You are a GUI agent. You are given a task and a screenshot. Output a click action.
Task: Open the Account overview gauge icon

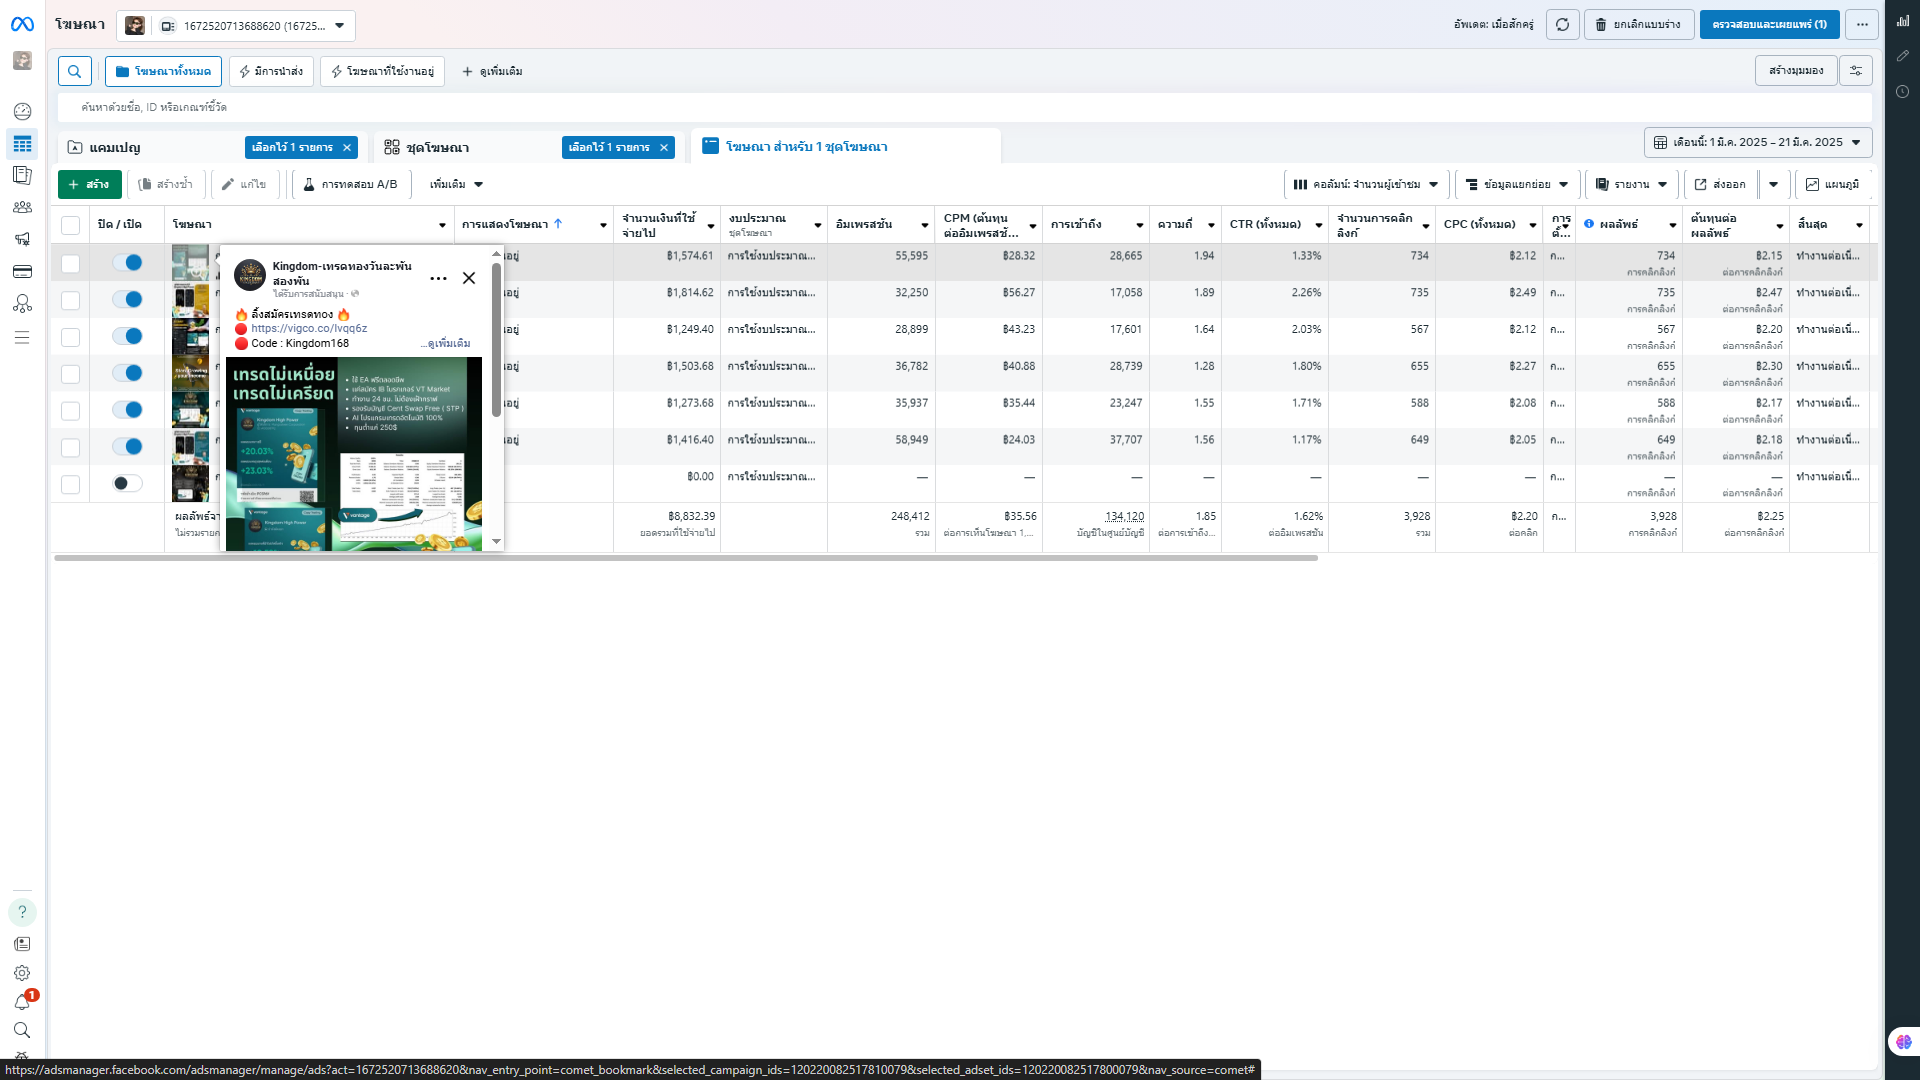(22, 111)
